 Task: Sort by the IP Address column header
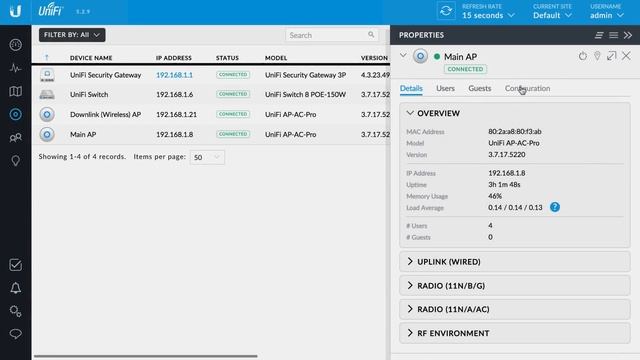(173, 58)
